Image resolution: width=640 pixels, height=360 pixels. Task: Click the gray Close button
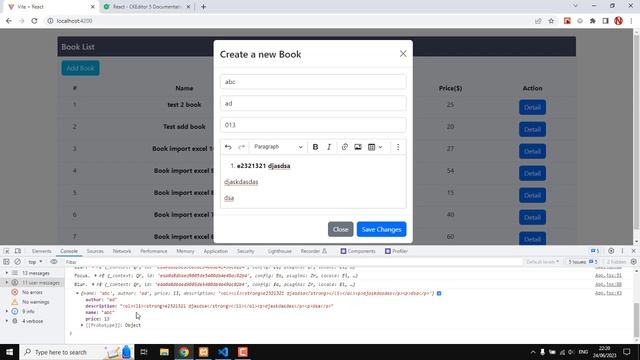click(x=340, y=229)
